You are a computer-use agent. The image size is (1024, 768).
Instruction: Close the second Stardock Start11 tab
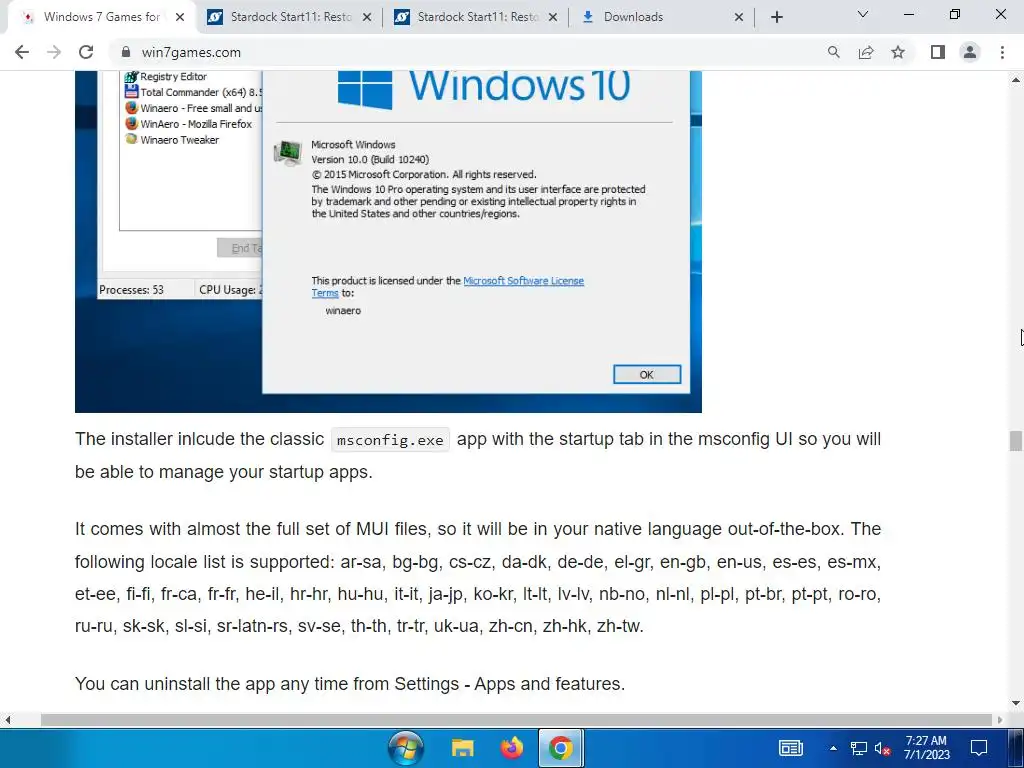click(x=553, y=17)
